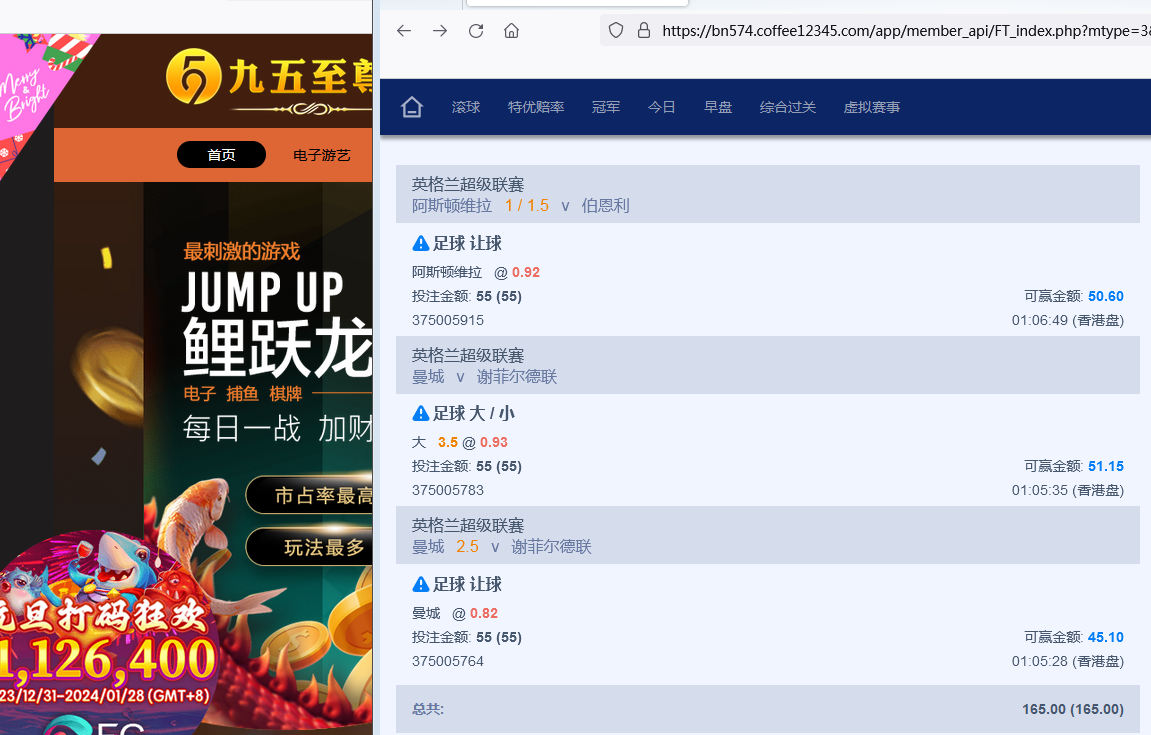Click bet number 375005783
This screenshot has height=735, width=1151.
(x=448, y=490)
